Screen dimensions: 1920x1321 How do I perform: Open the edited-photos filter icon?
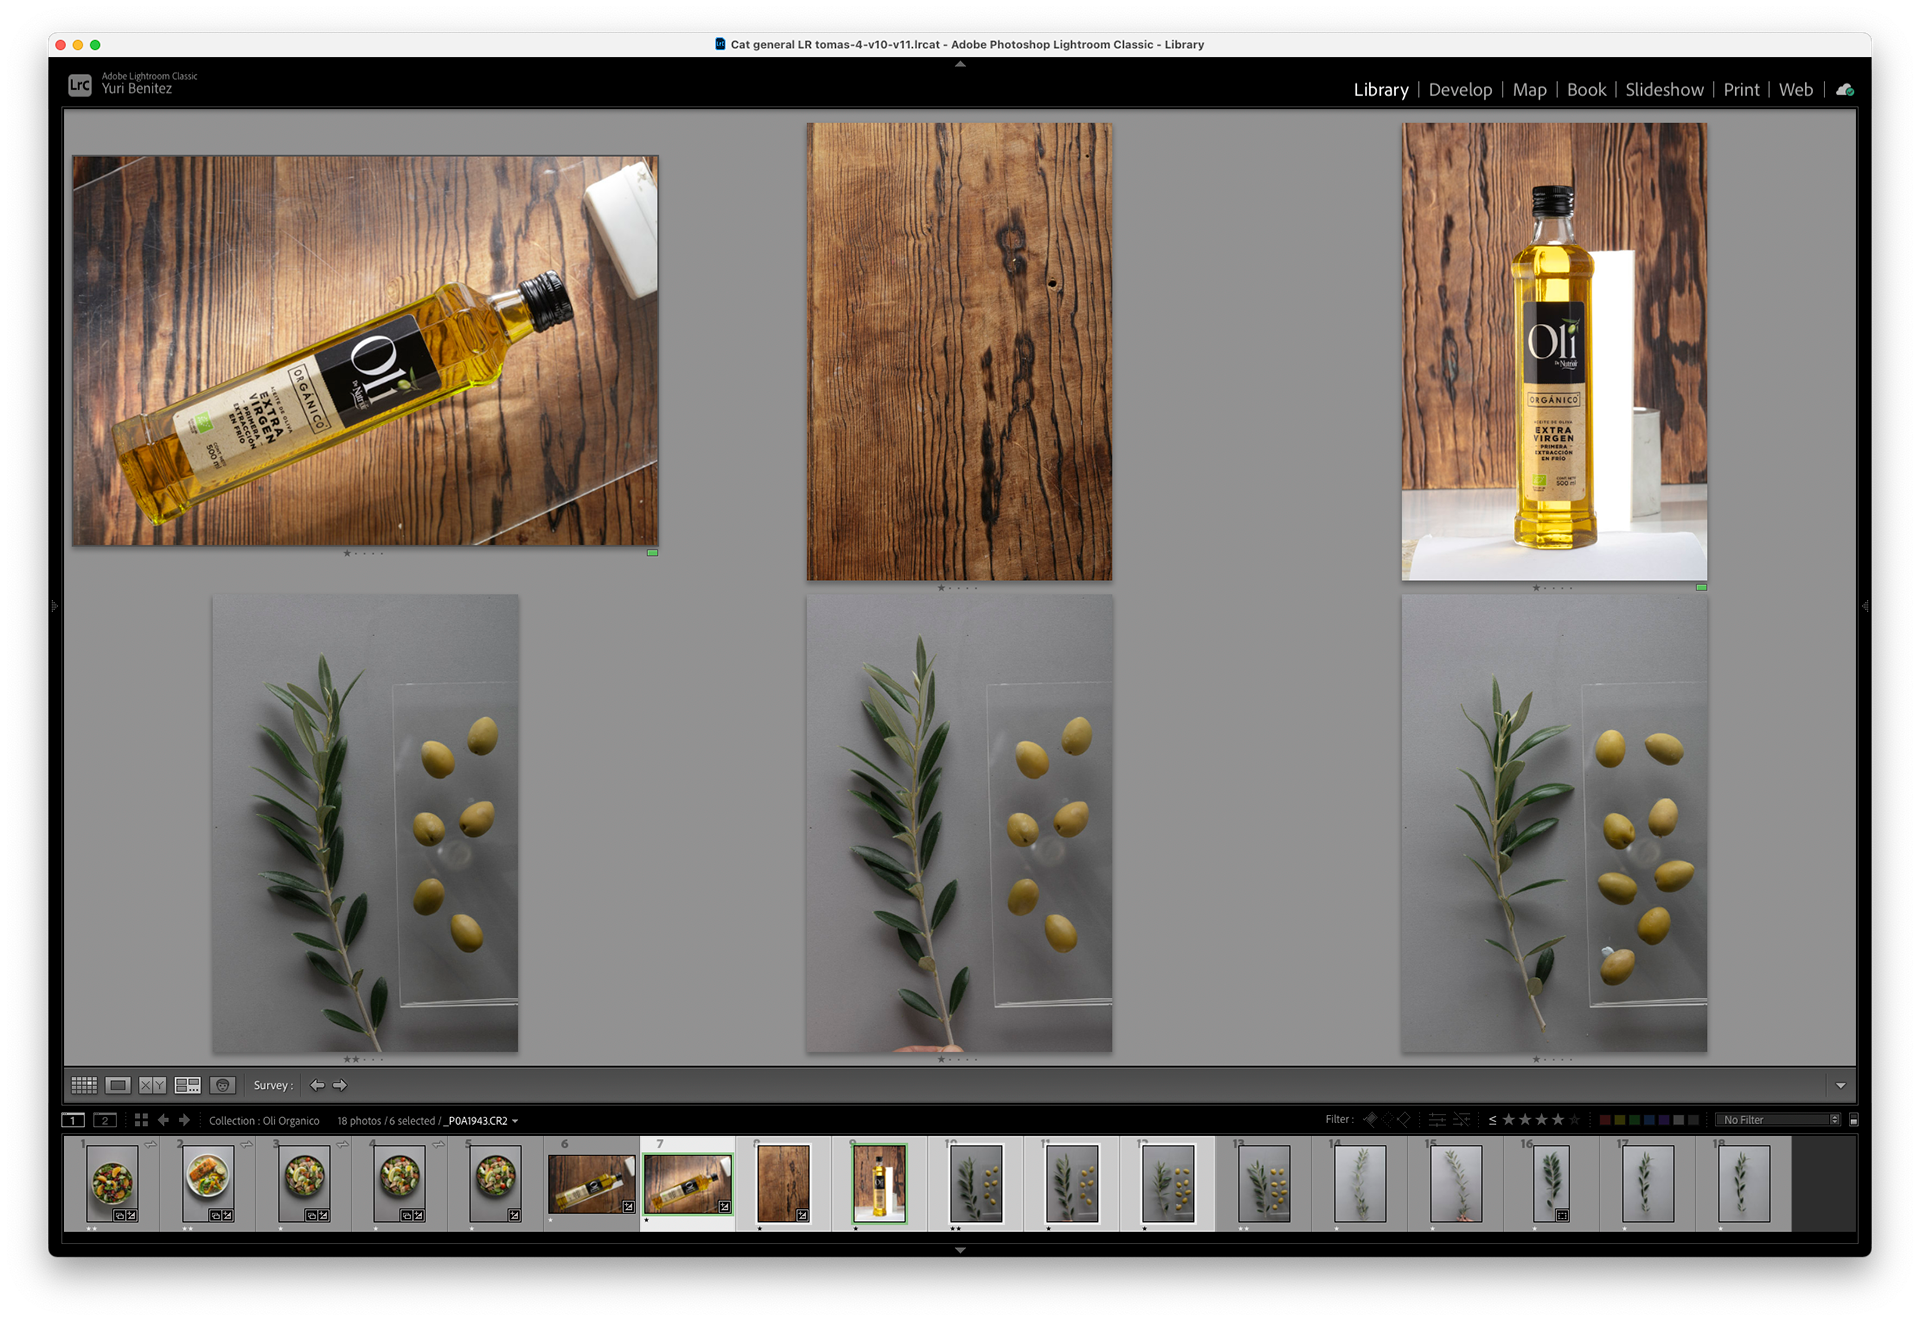pos(1437,1120)
